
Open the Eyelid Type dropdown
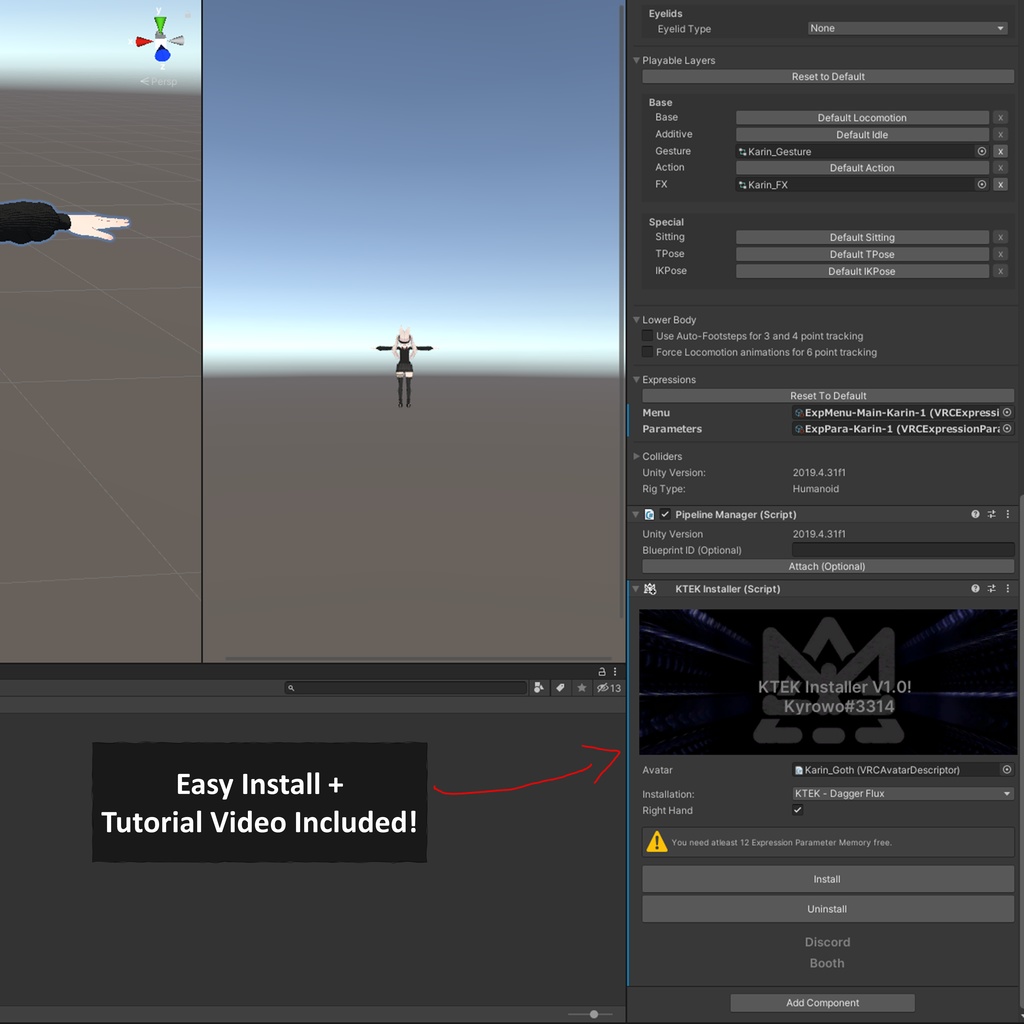tap(905, 28)
